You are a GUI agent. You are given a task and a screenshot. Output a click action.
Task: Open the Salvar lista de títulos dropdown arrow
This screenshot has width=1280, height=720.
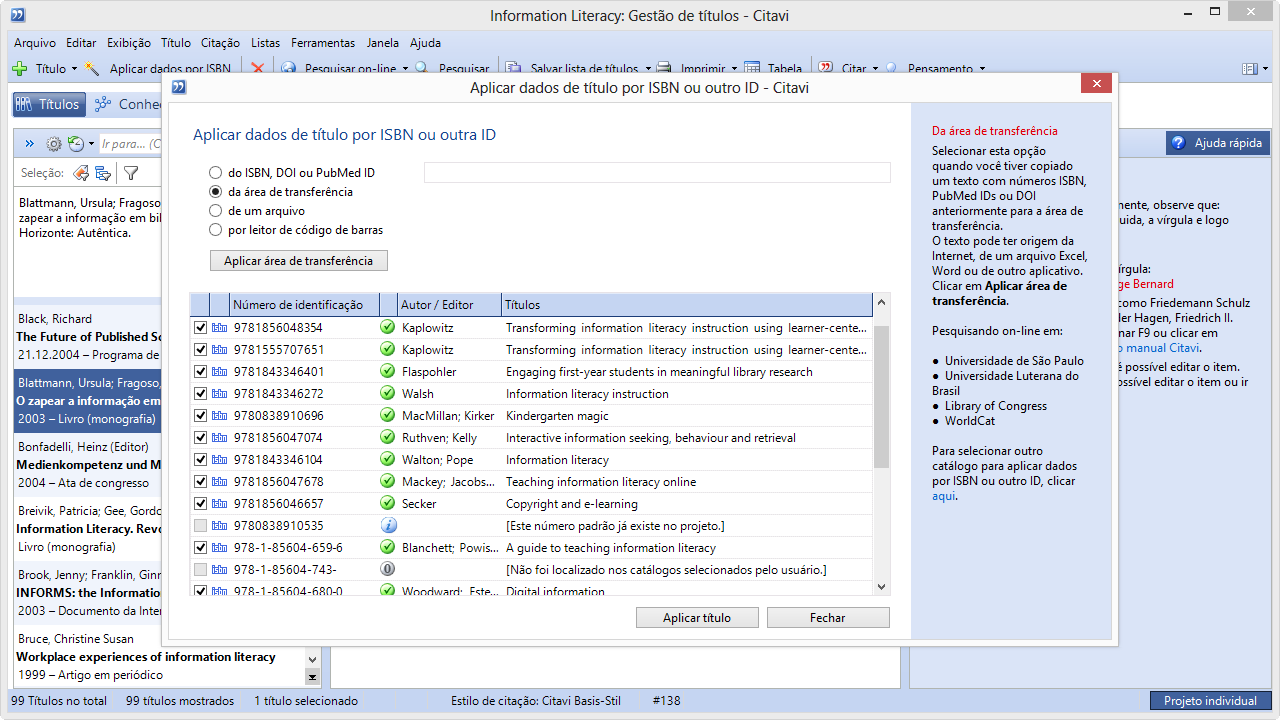click(647, 69)
